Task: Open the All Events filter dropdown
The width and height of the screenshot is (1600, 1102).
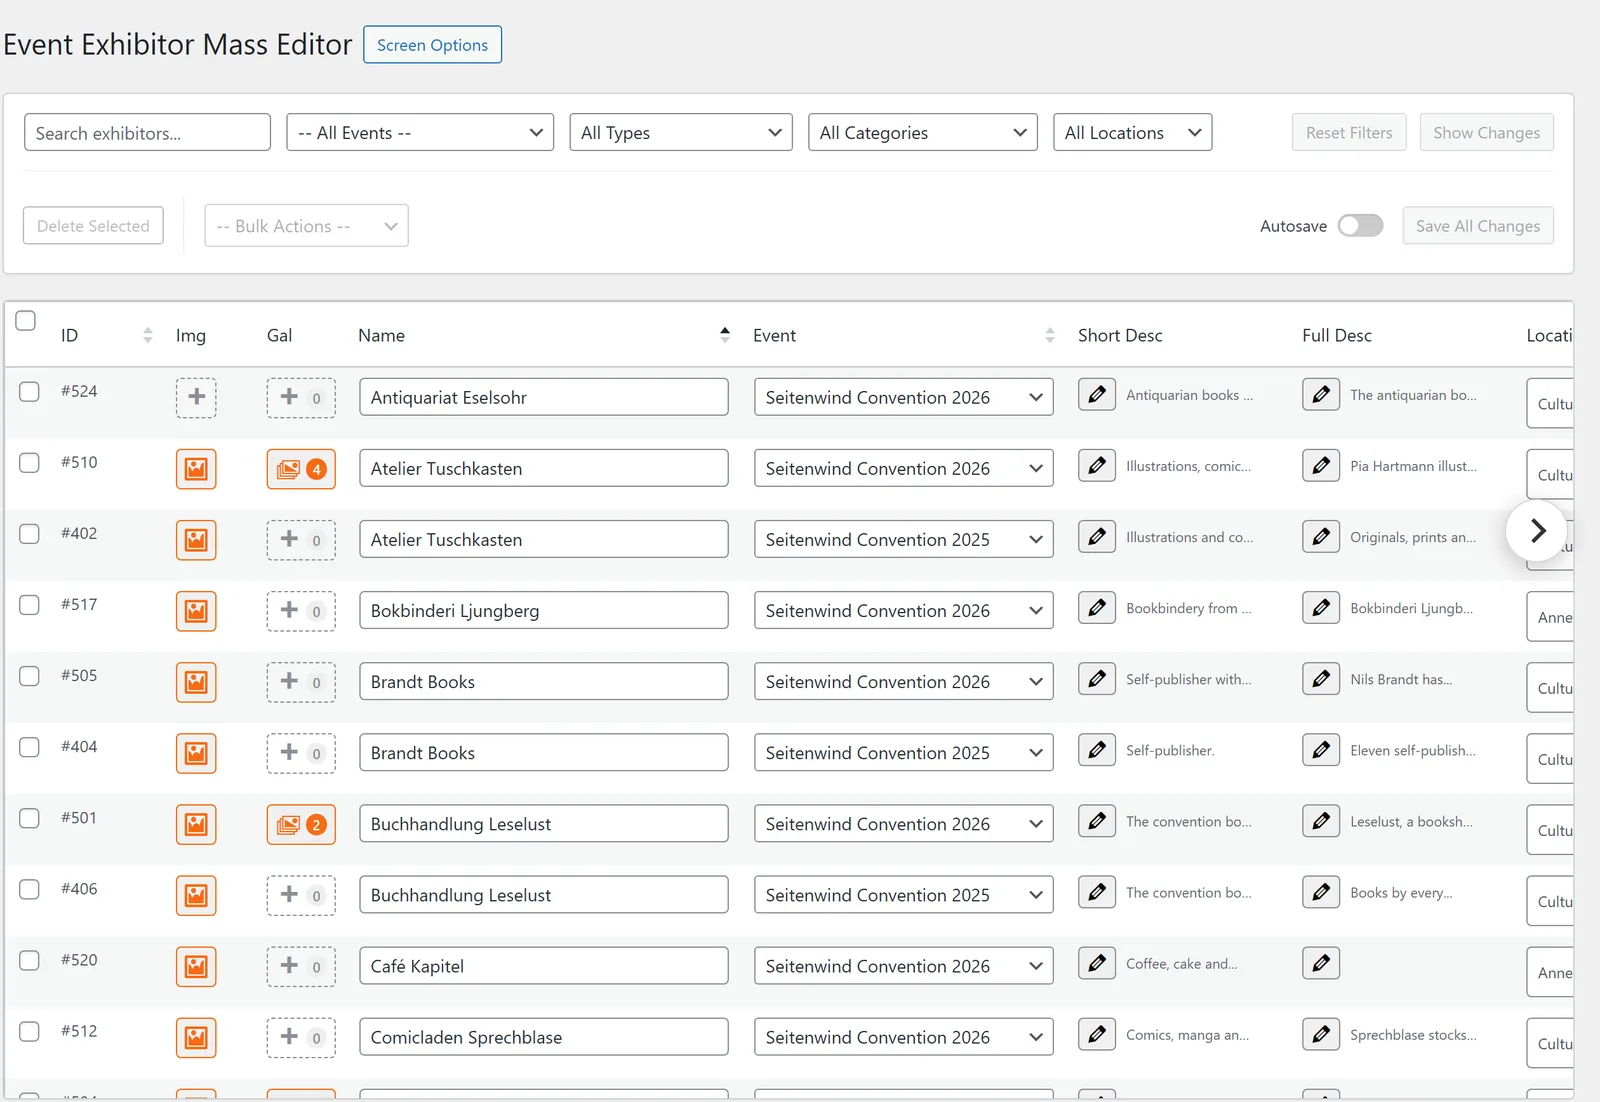Action: coord(420,133)
